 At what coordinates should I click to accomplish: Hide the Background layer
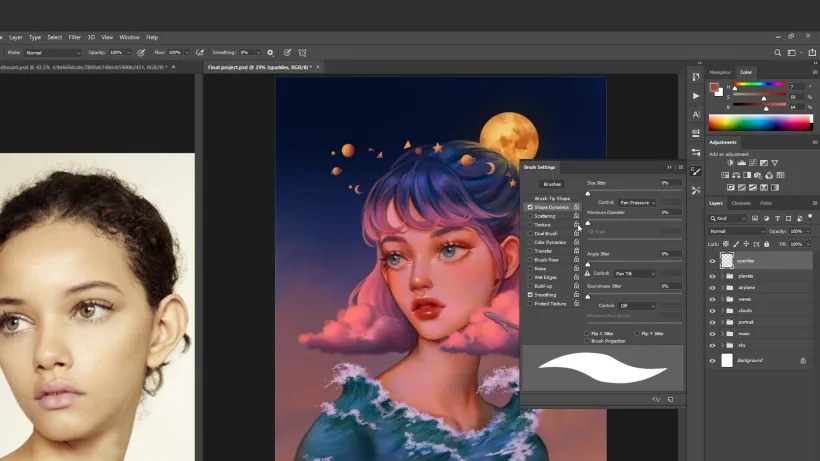pyautogui.click(x=712, y=361)
